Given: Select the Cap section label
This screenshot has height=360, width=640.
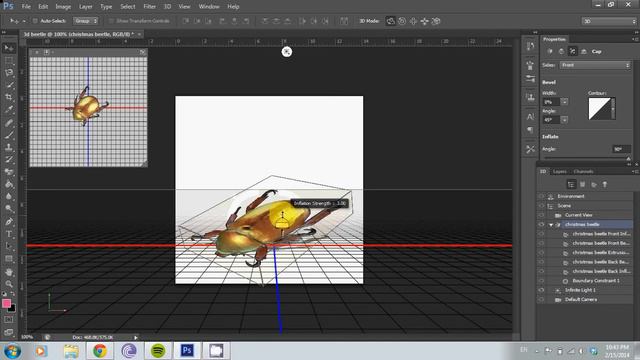Looking at the screenshot, I should click(x=596, y=51).
